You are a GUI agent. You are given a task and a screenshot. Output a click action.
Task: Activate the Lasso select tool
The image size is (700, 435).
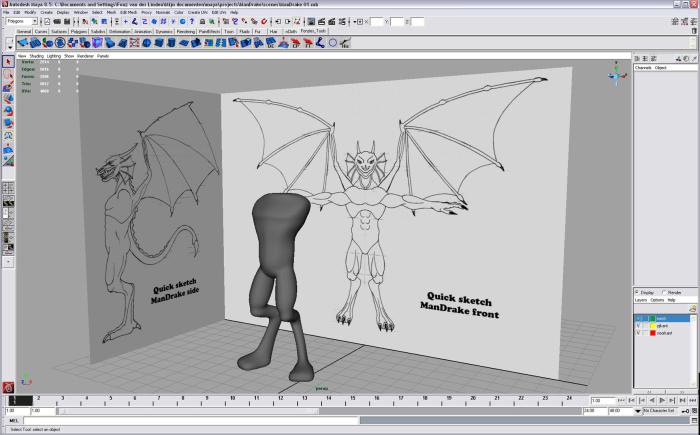[x=8, y=74]
